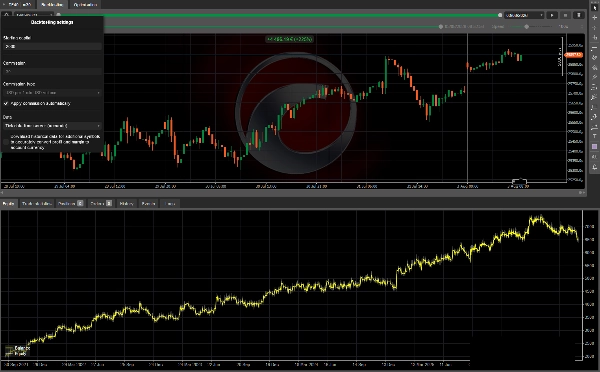Open the timeframe dropdown beside the settings icon
Screen dimensions: 600x372
34,15
